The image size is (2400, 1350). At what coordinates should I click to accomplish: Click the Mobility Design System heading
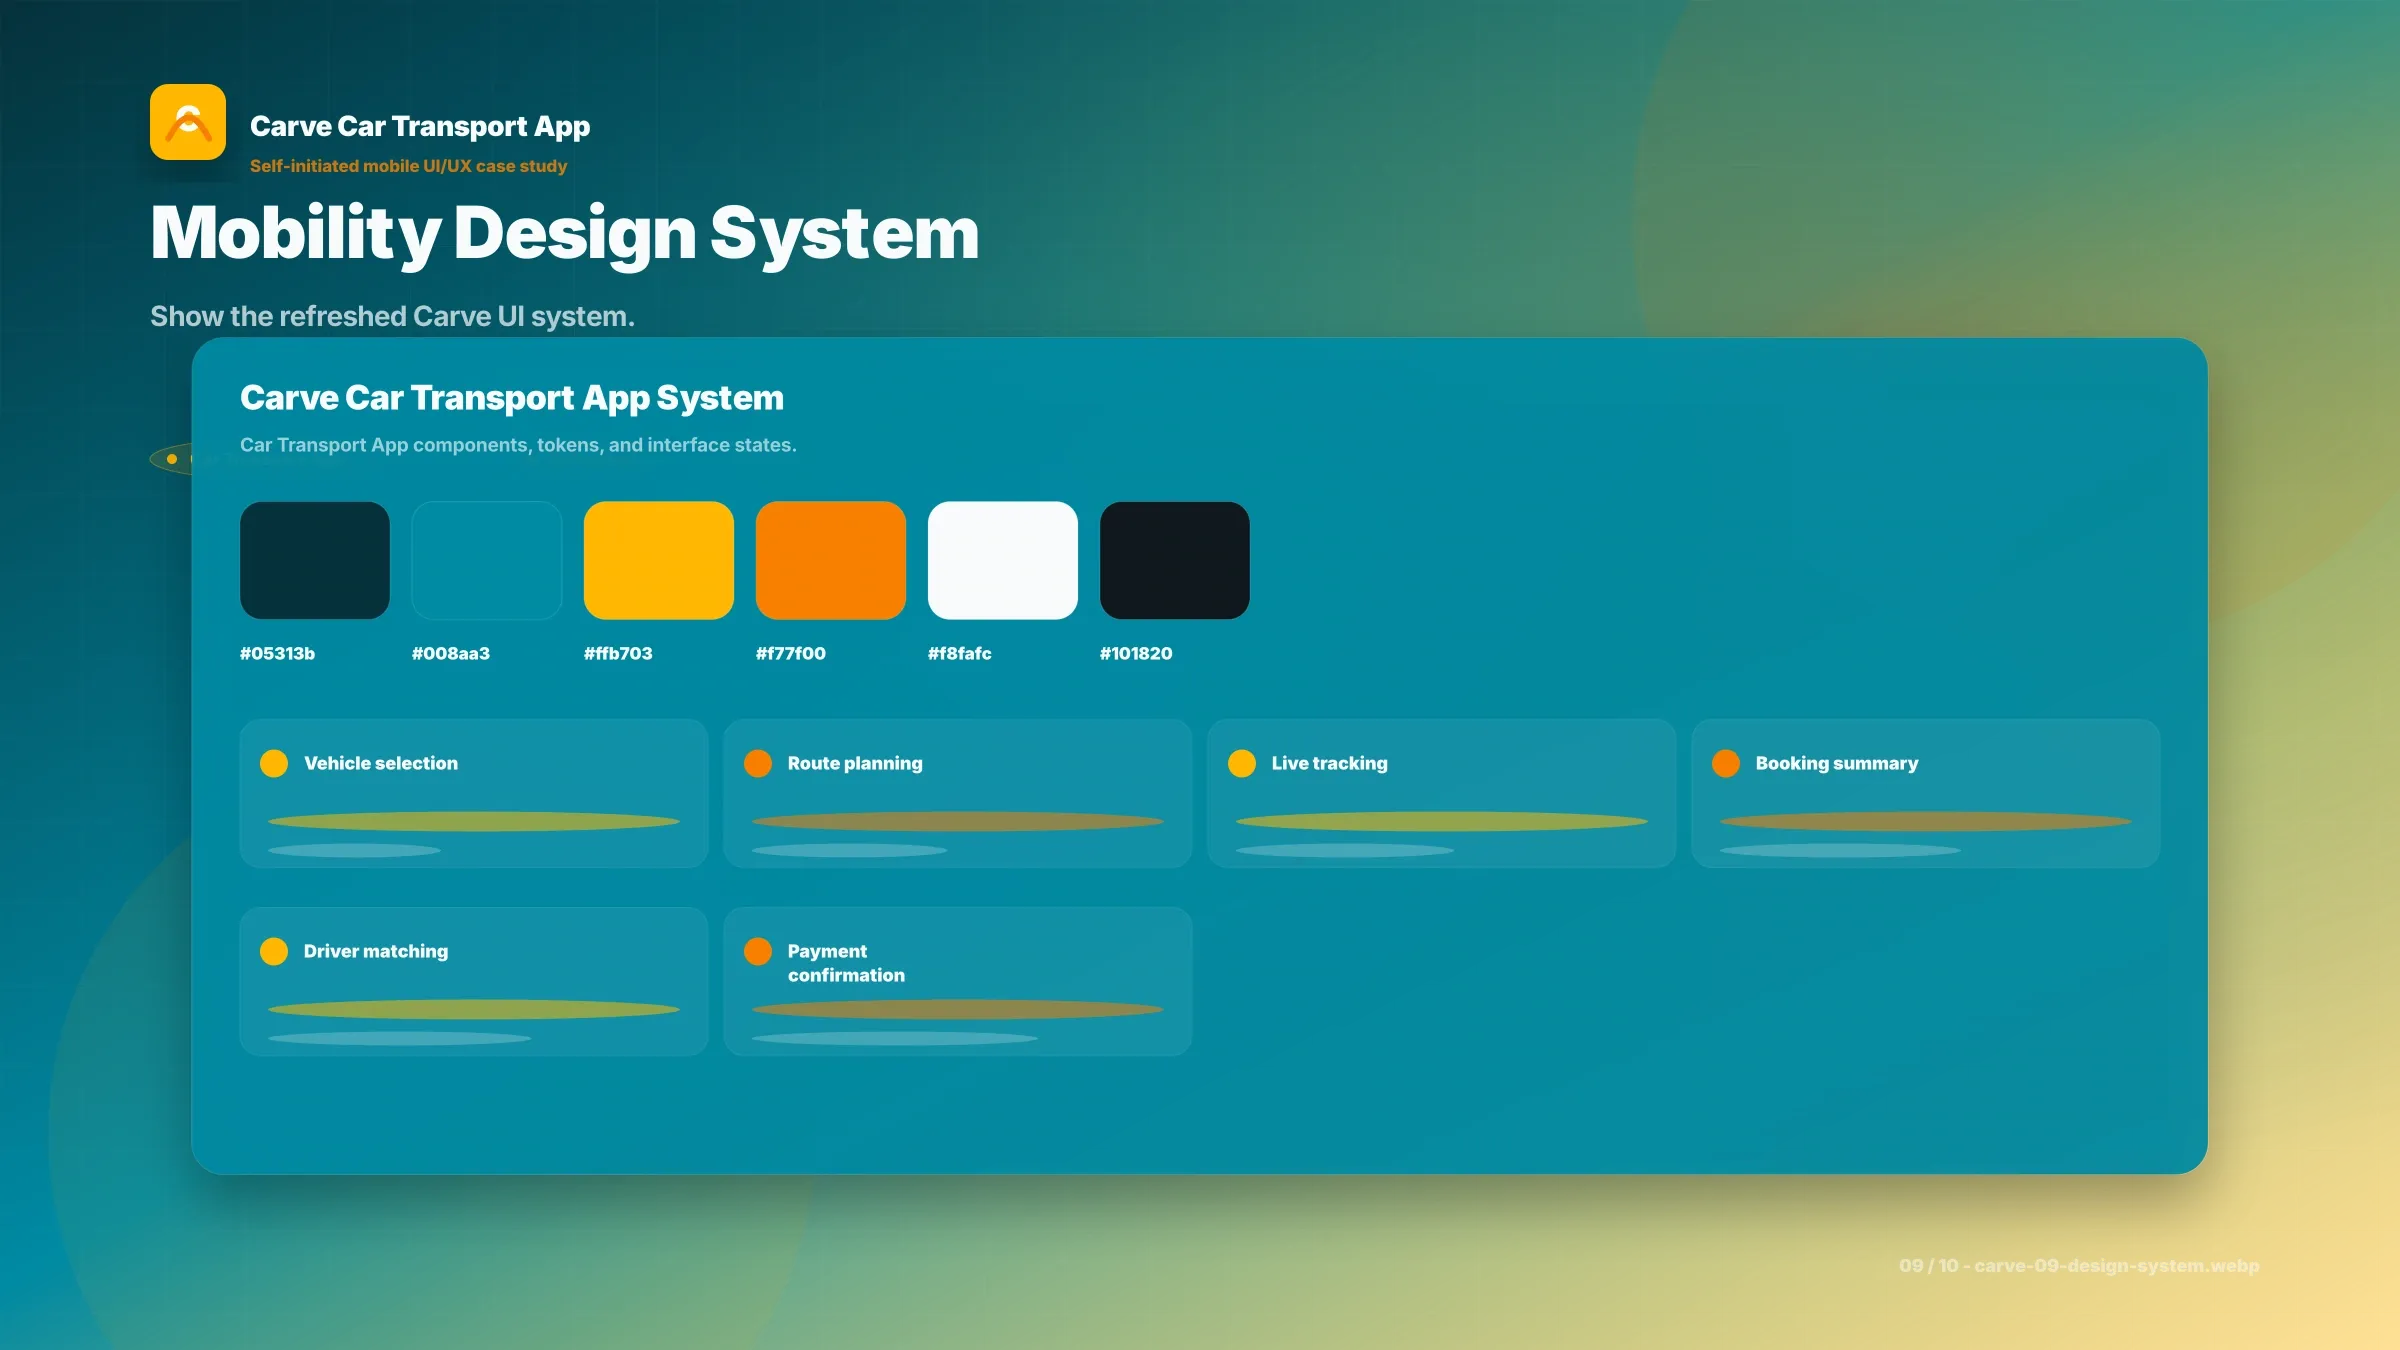565,234
